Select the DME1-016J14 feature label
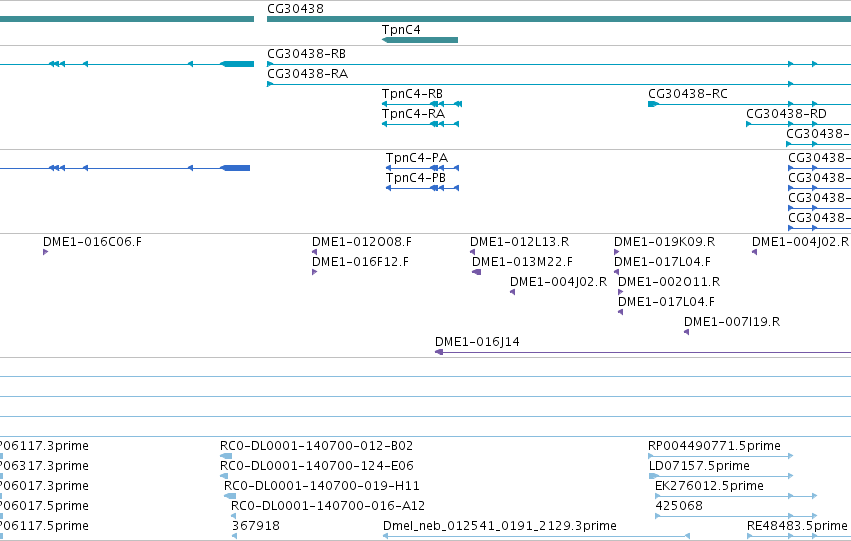The image size is (851, 541). 477,342
